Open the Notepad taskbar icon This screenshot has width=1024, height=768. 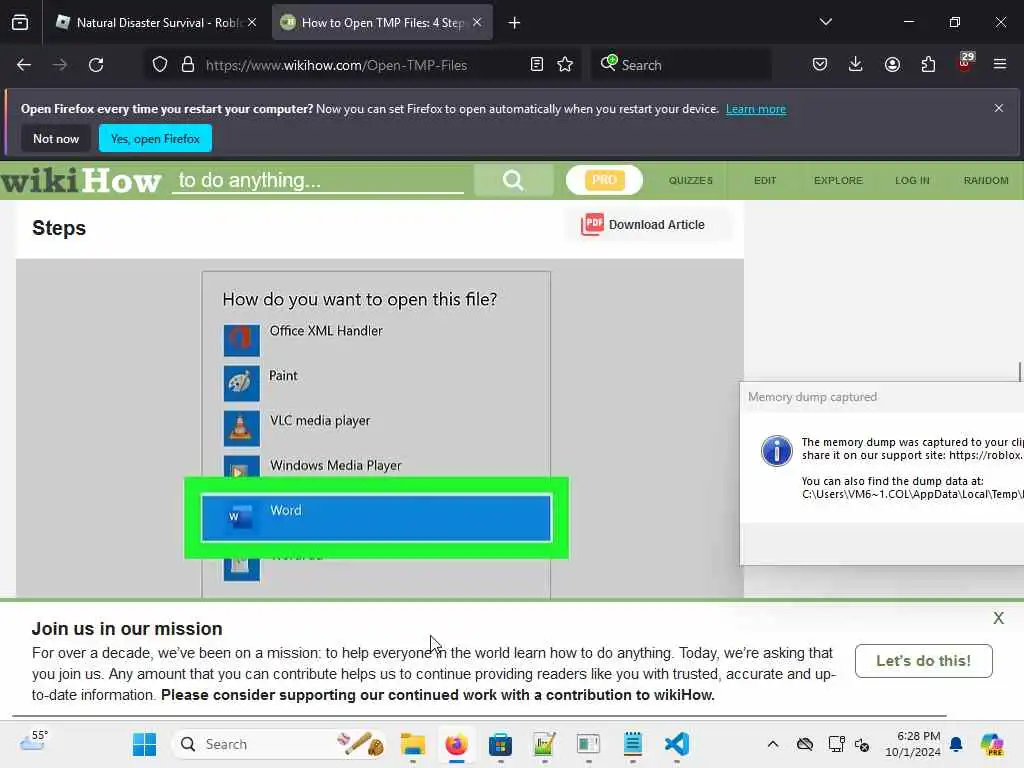[633, 744]
